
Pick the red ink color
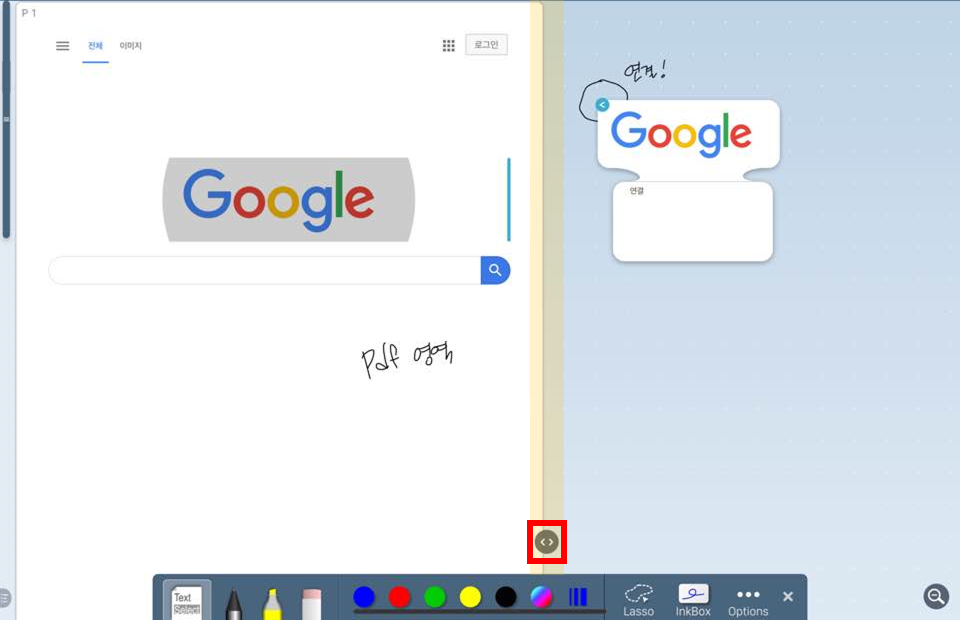tap(399, 596)
